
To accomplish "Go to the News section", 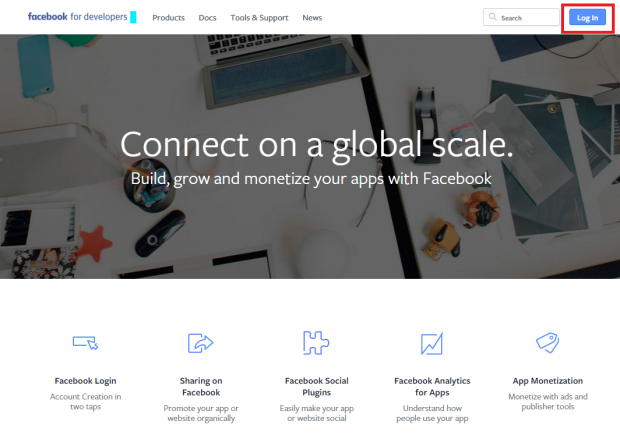I will (312, 18).
